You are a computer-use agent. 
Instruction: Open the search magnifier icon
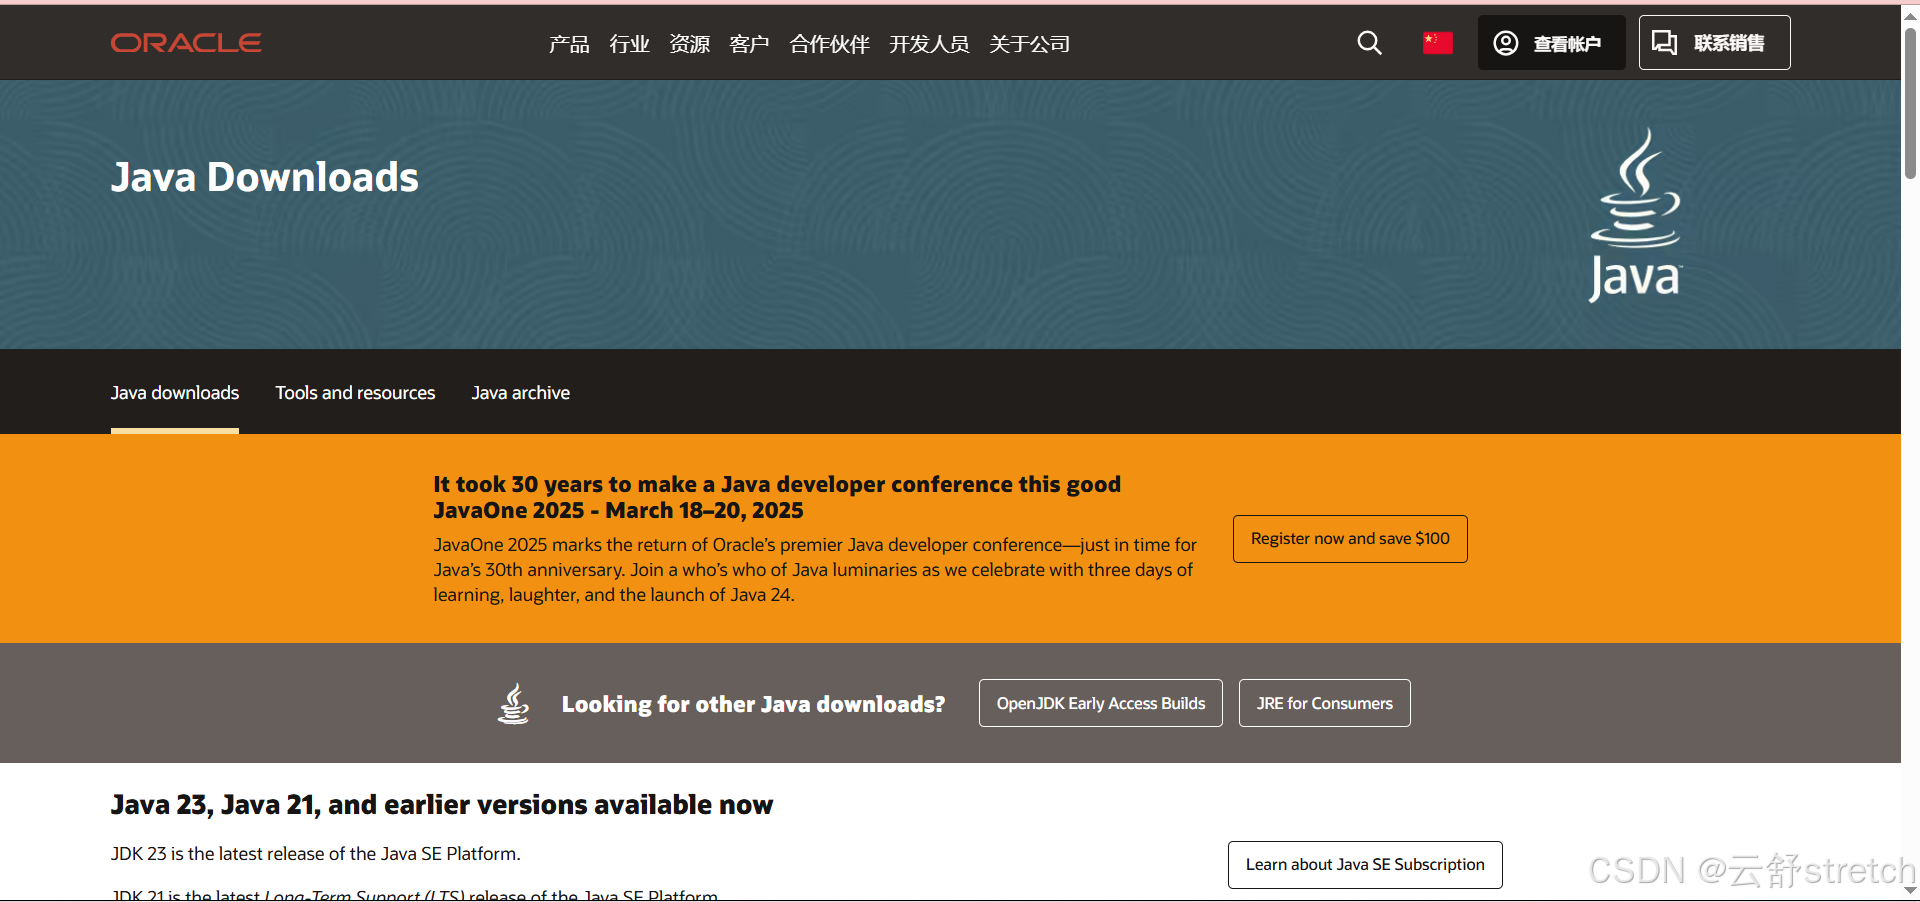[x=1369, y=43]
